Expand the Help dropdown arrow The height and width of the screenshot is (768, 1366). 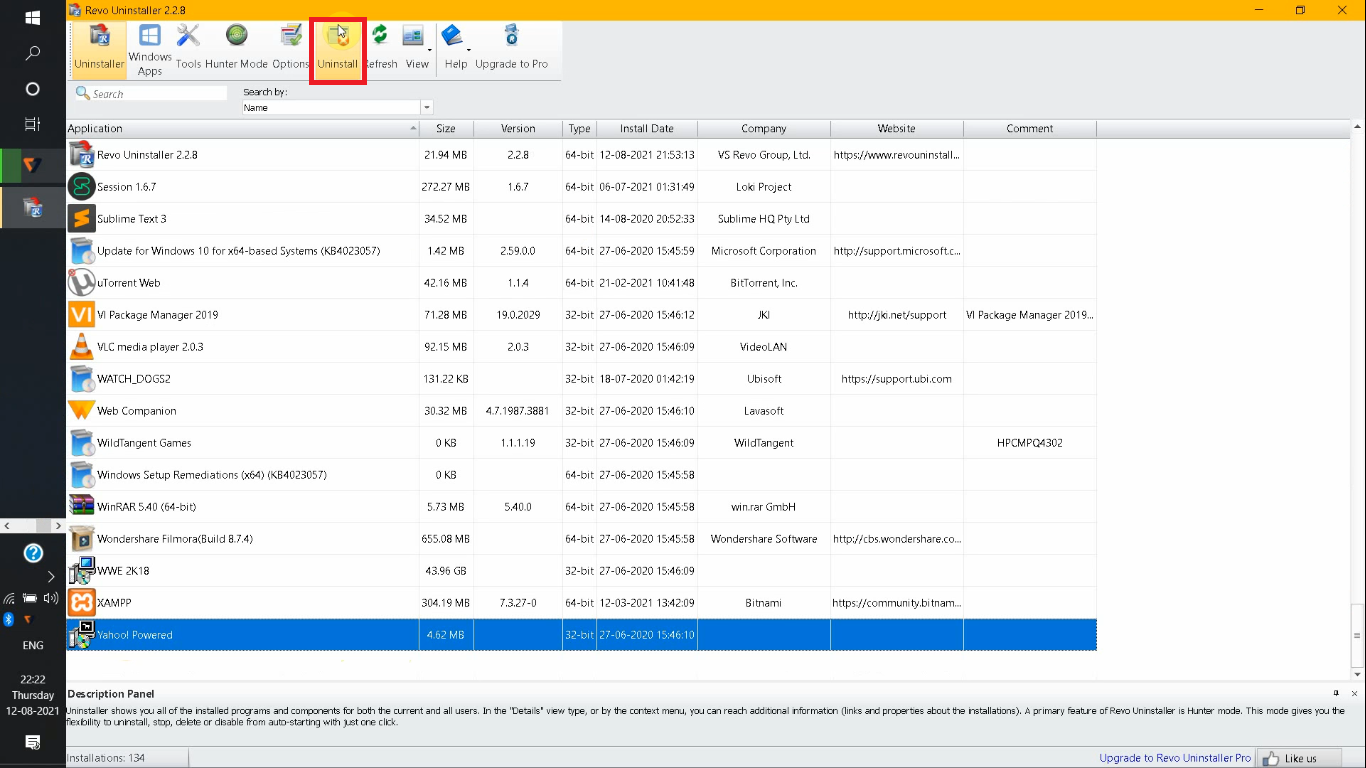coord(468,50)
